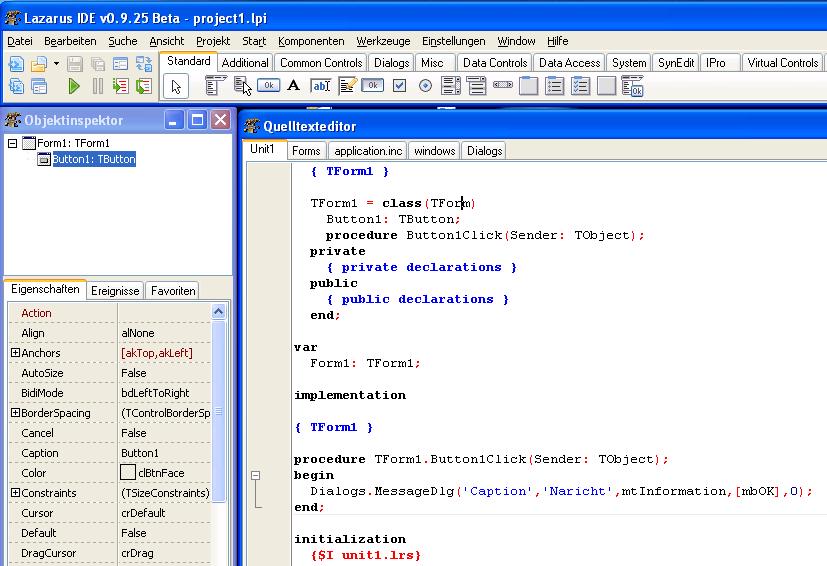Select the TRadioButton component in palette
Image resolution: width=827 pixels, height=566 pixels.
point(425,86)
